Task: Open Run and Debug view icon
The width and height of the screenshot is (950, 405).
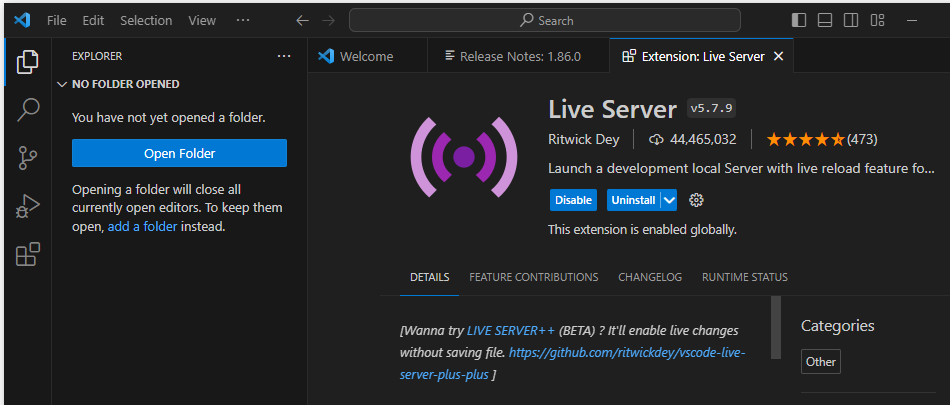Action: [x=27, y=207]
